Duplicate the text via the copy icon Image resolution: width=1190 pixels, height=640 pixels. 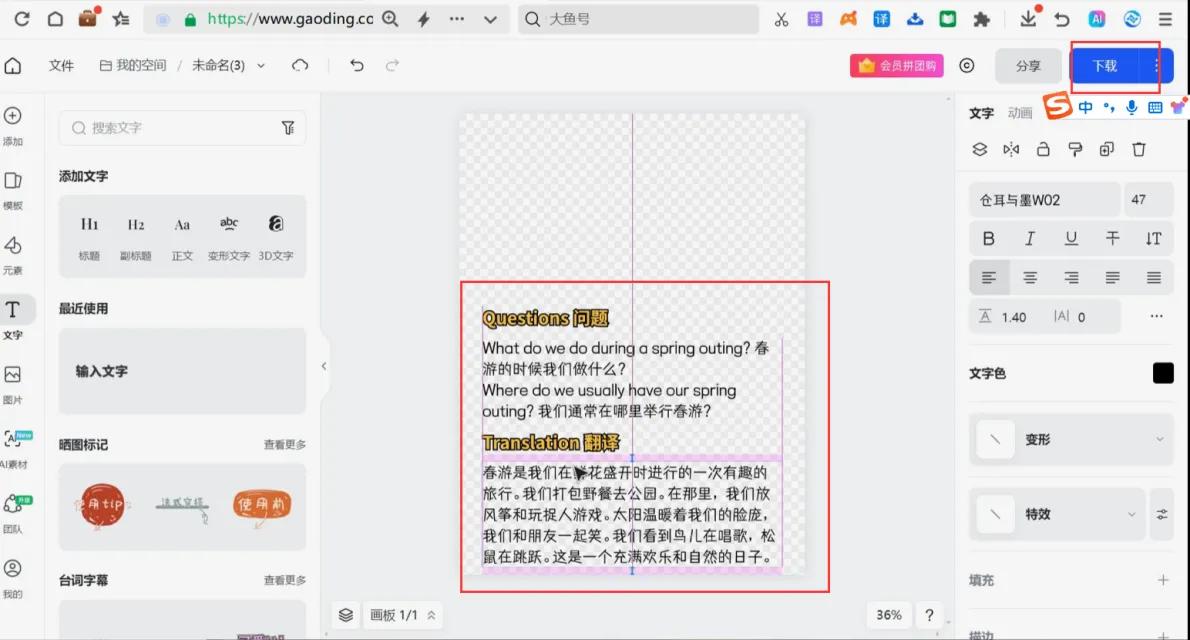[x=1107, y=149]
